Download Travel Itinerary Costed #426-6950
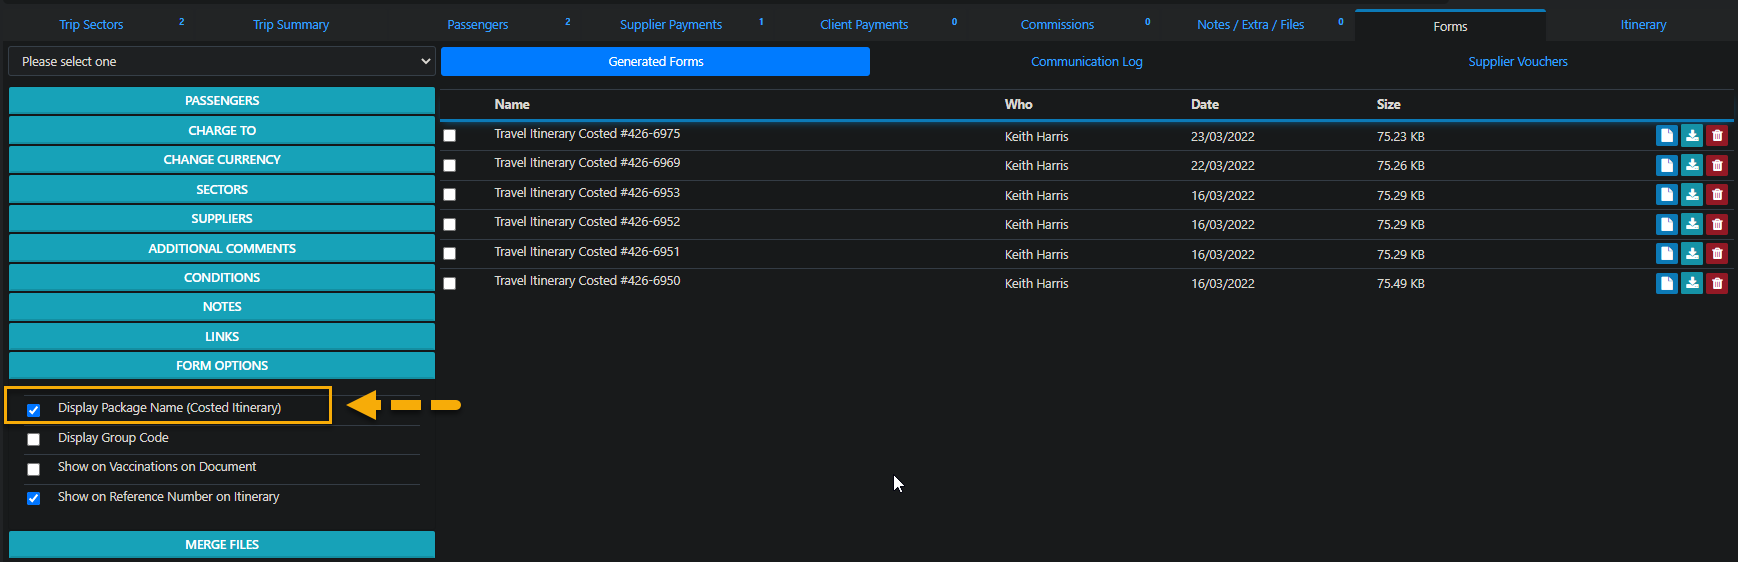This screenshot has height=562, width=1738. tap(1691, 283)
